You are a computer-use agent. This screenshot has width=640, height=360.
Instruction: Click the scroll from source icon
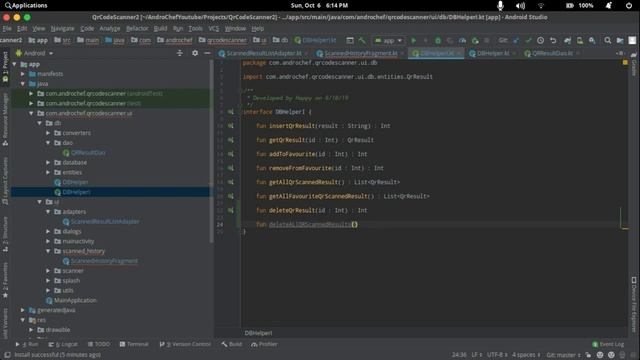(x=180, y=53)
